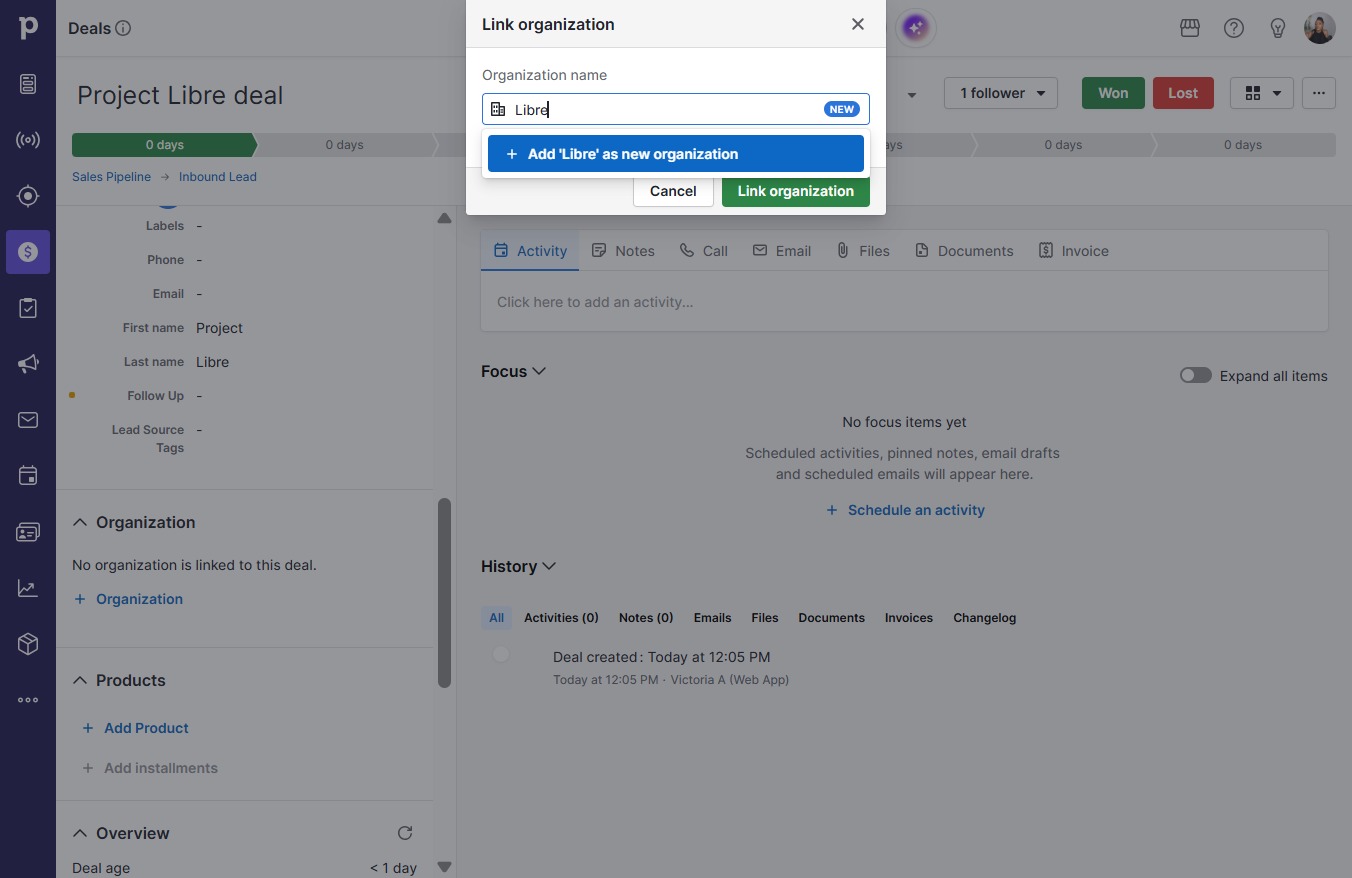Open the target Focus sidebar icon

point(28,196)
